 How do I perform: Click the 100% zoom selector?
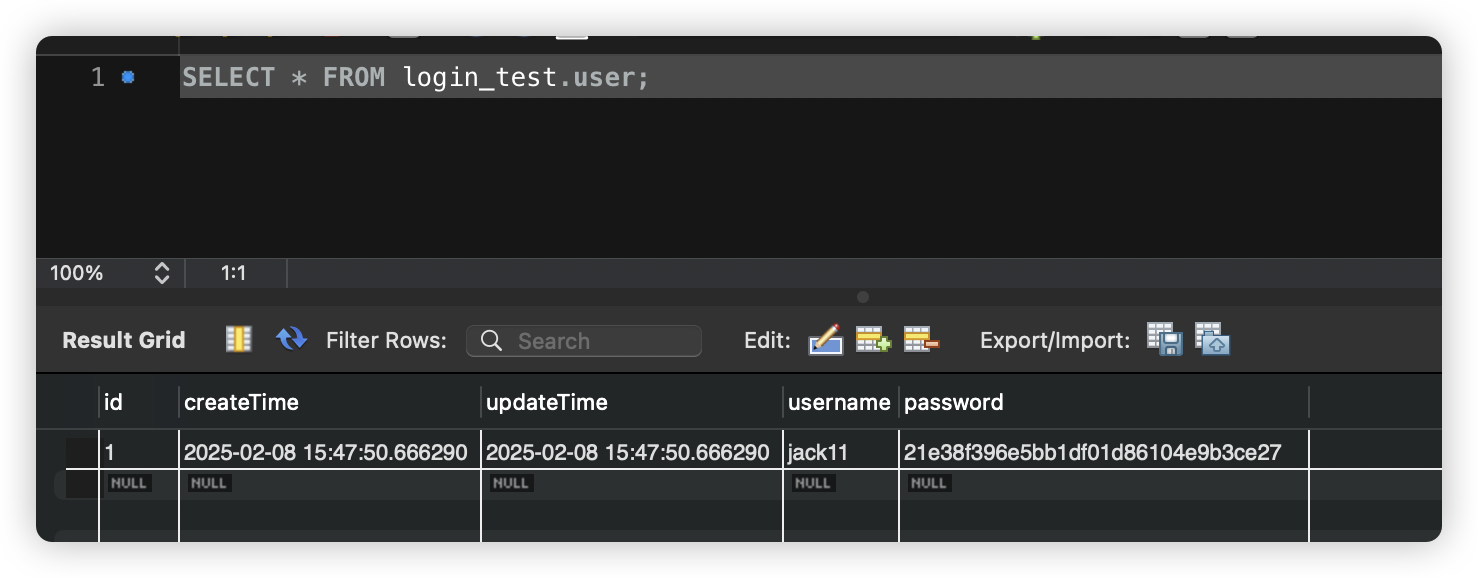tap(77, 272)
